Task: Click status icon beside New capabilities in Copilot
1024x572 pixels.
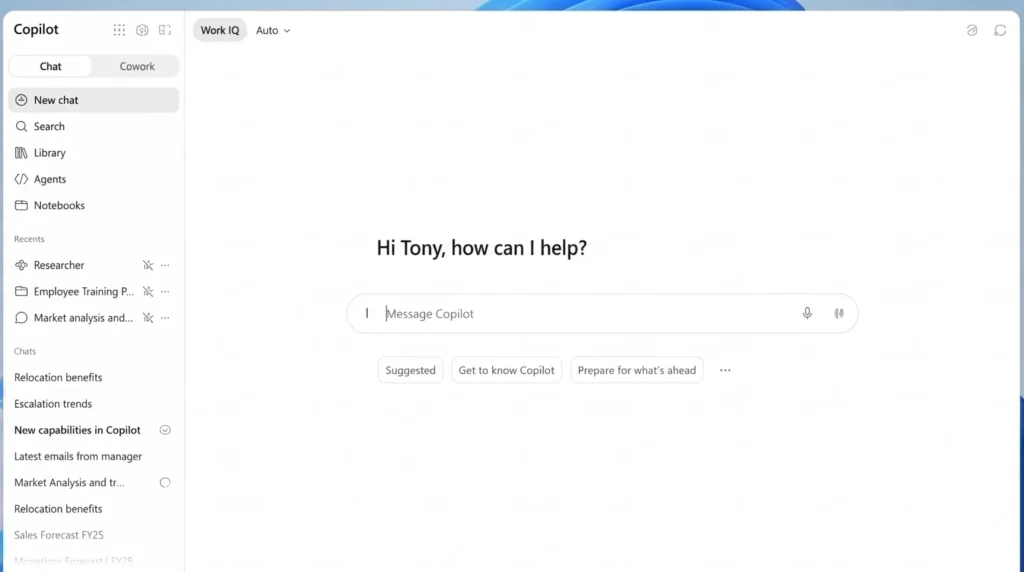Action: tap(165, 430)
